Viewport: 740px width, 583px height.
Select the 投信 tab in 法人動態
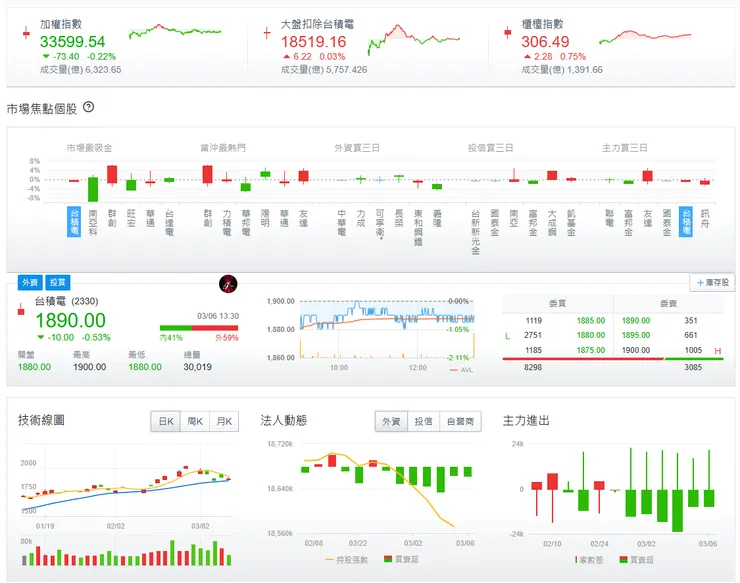click(x=423, y=421)
